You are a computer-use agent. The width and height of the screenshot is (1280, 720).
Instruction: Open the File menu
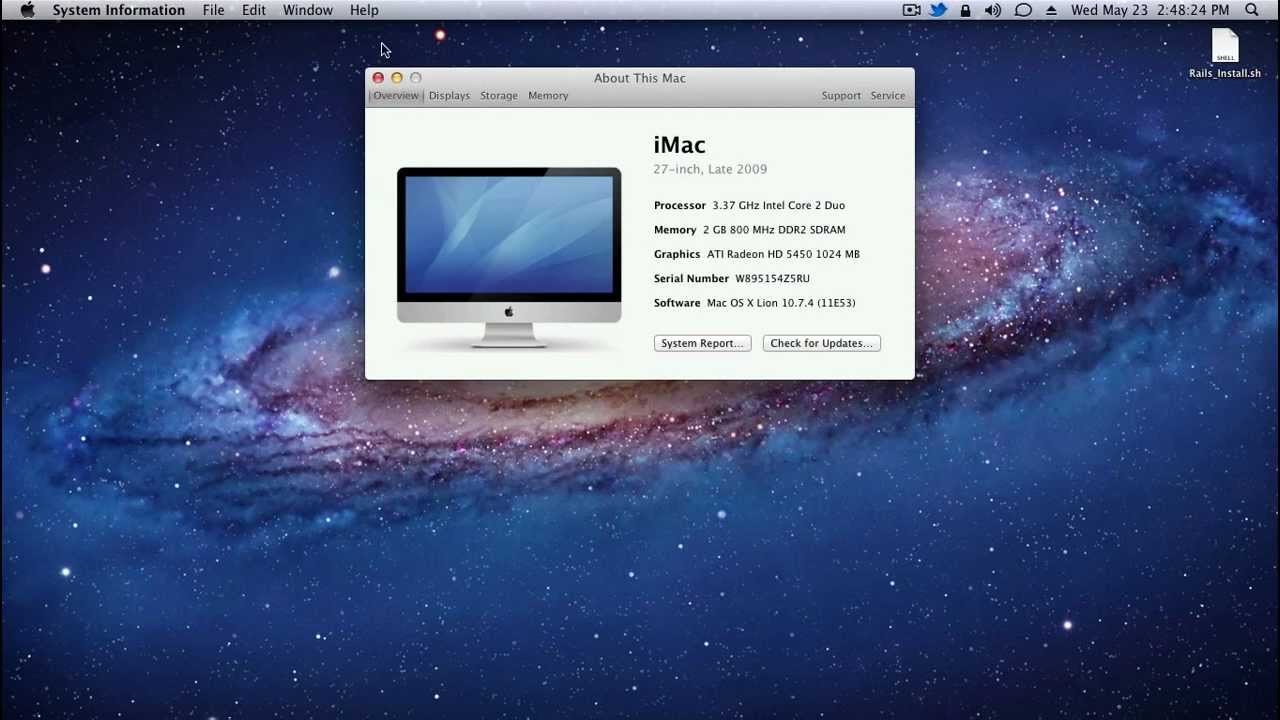pos(213,10)
